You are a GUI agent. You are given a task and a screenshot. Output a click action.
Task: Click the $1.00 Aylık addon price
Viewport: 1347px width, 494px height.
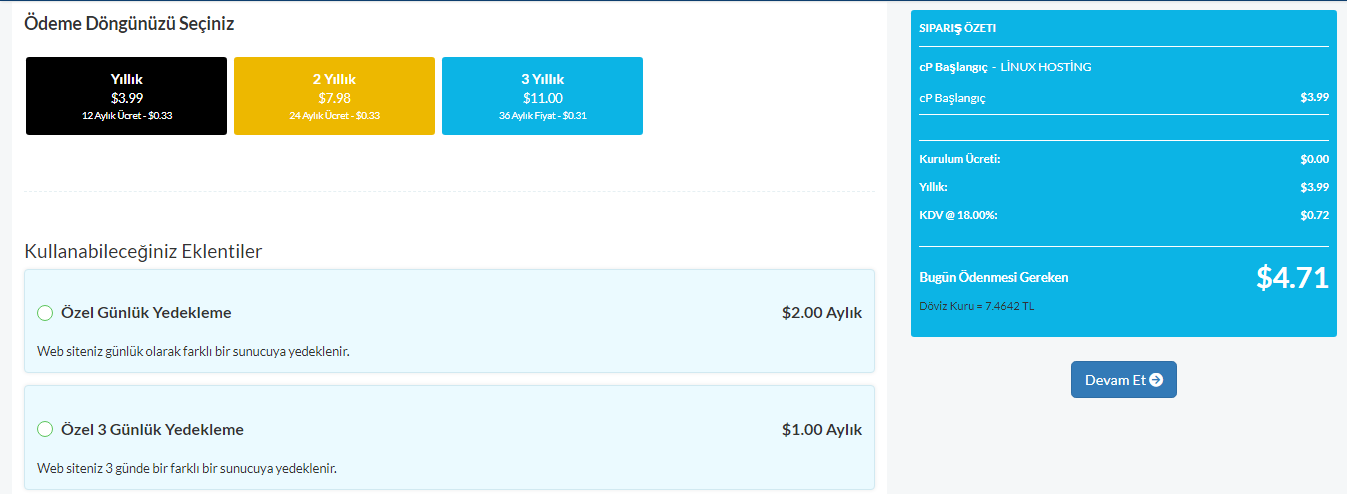(x=822, y=430)
